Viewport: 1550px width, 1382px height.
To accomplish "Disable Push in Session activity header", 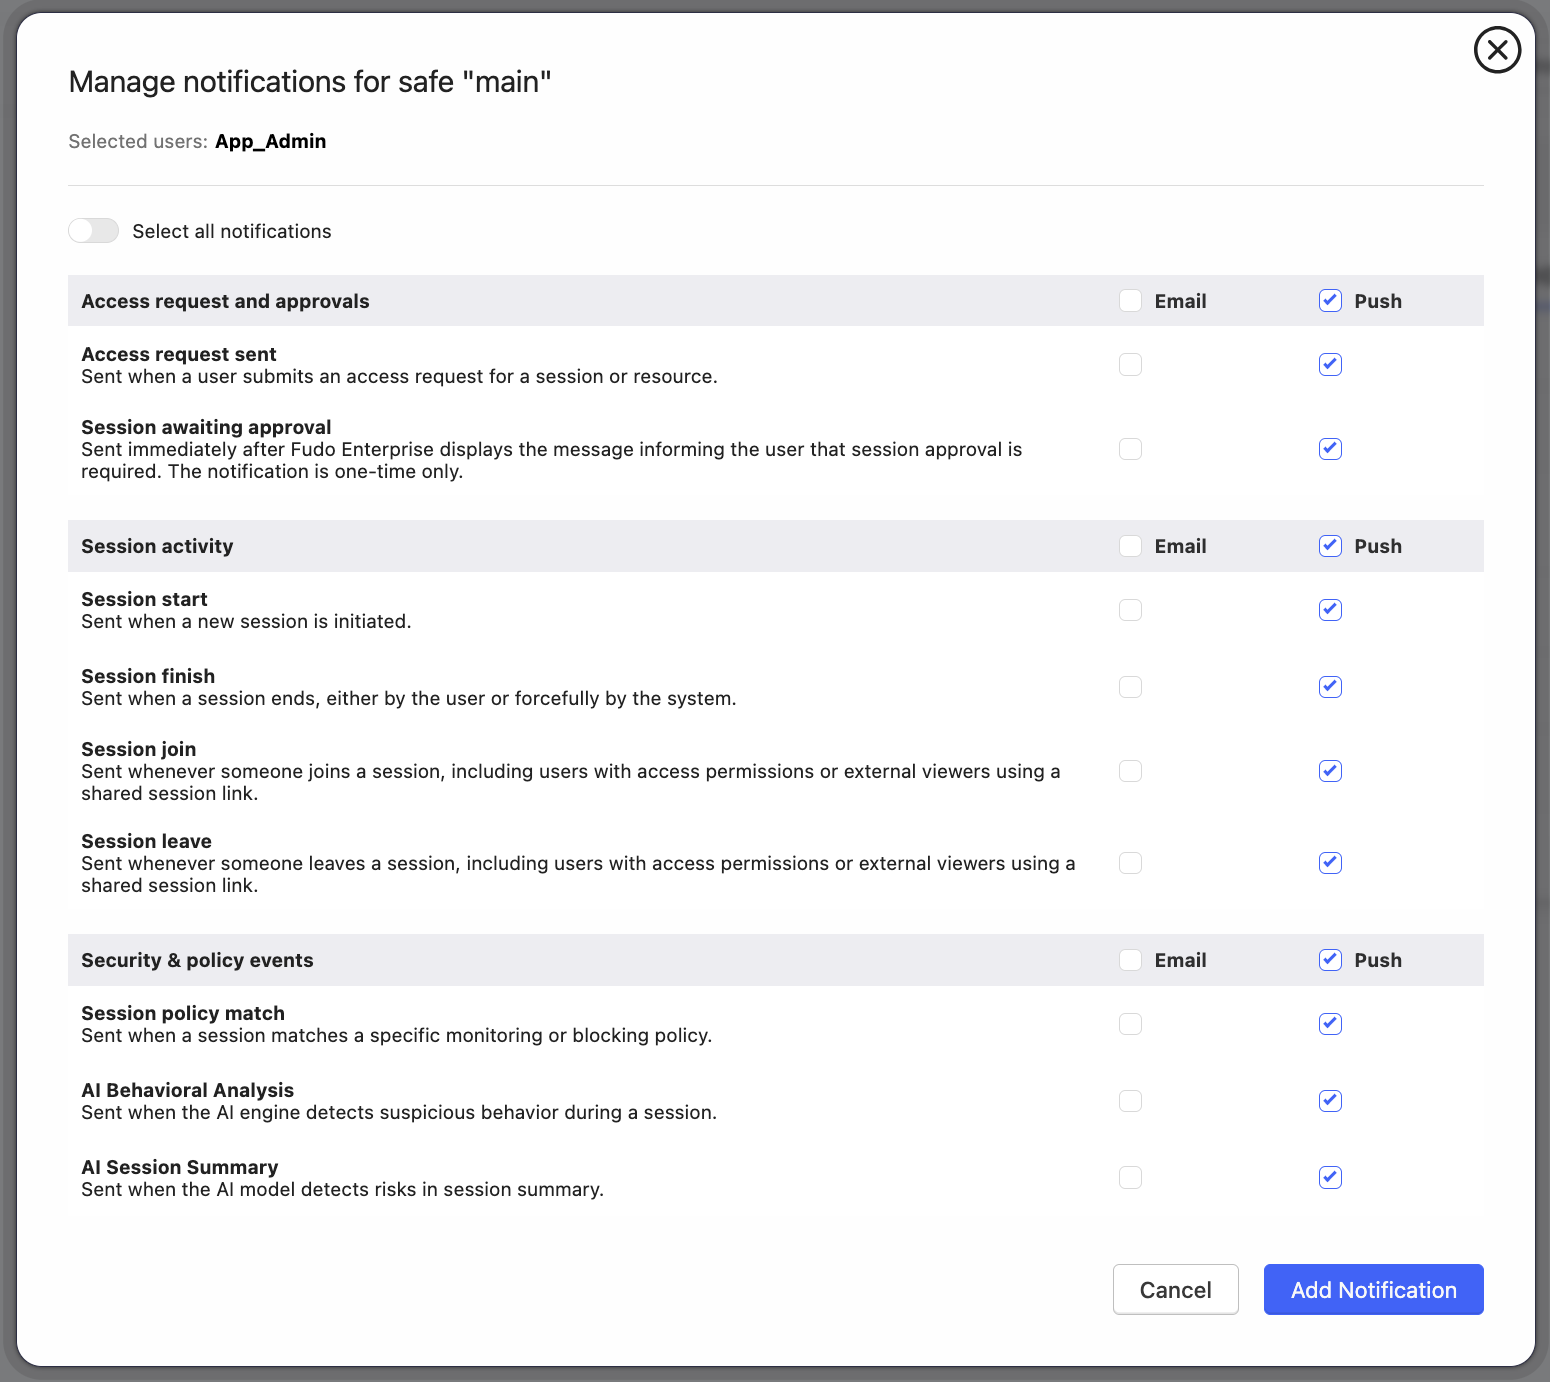I will [x=1330, y=546].
